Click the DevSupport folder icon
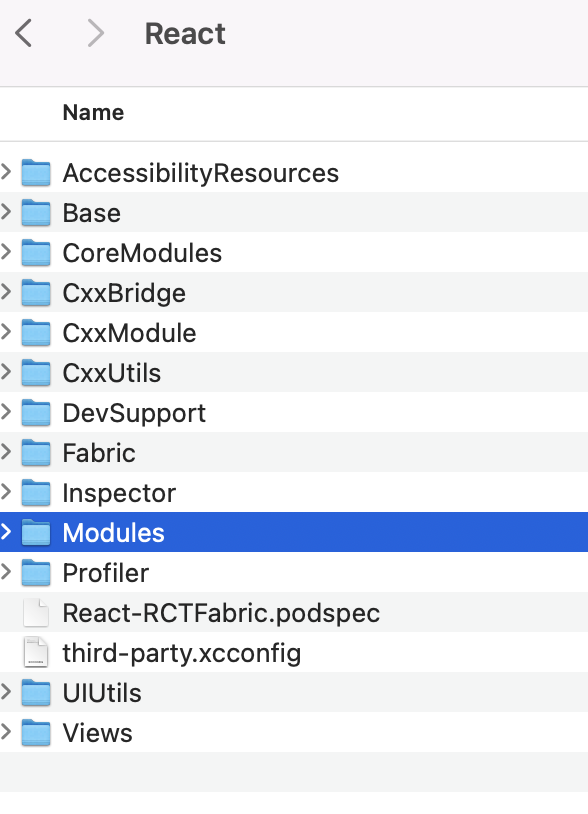 pos(36,412)
